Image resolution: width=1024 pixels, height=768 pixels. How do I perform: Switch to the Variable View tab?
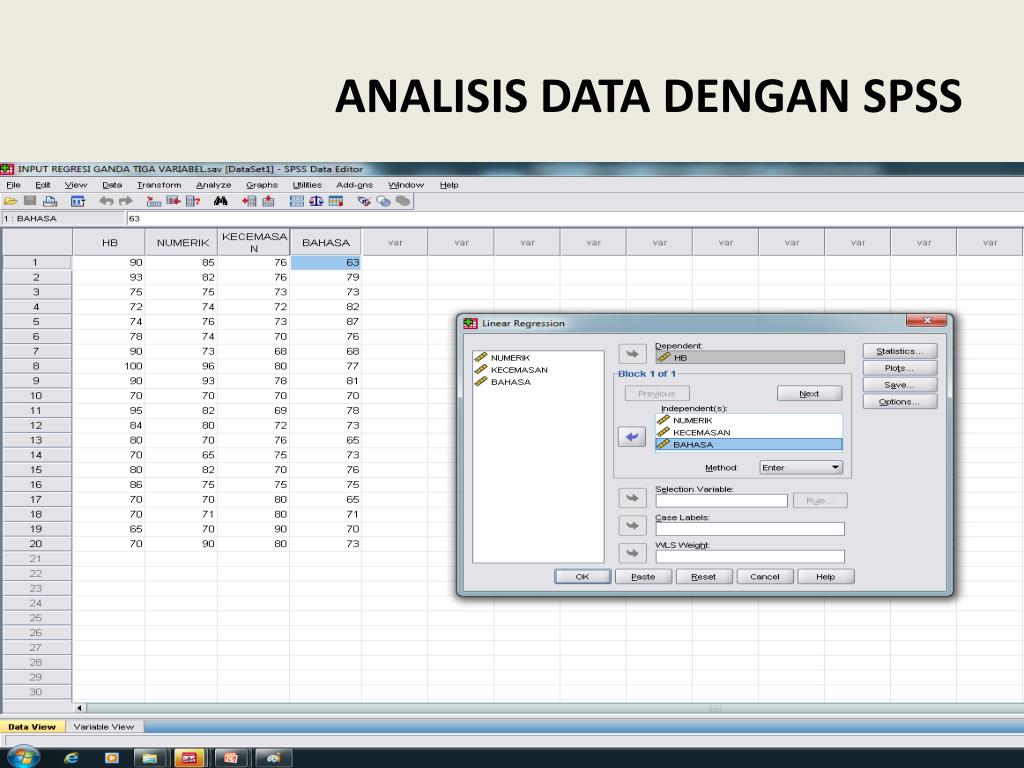[x=104, y=726]
